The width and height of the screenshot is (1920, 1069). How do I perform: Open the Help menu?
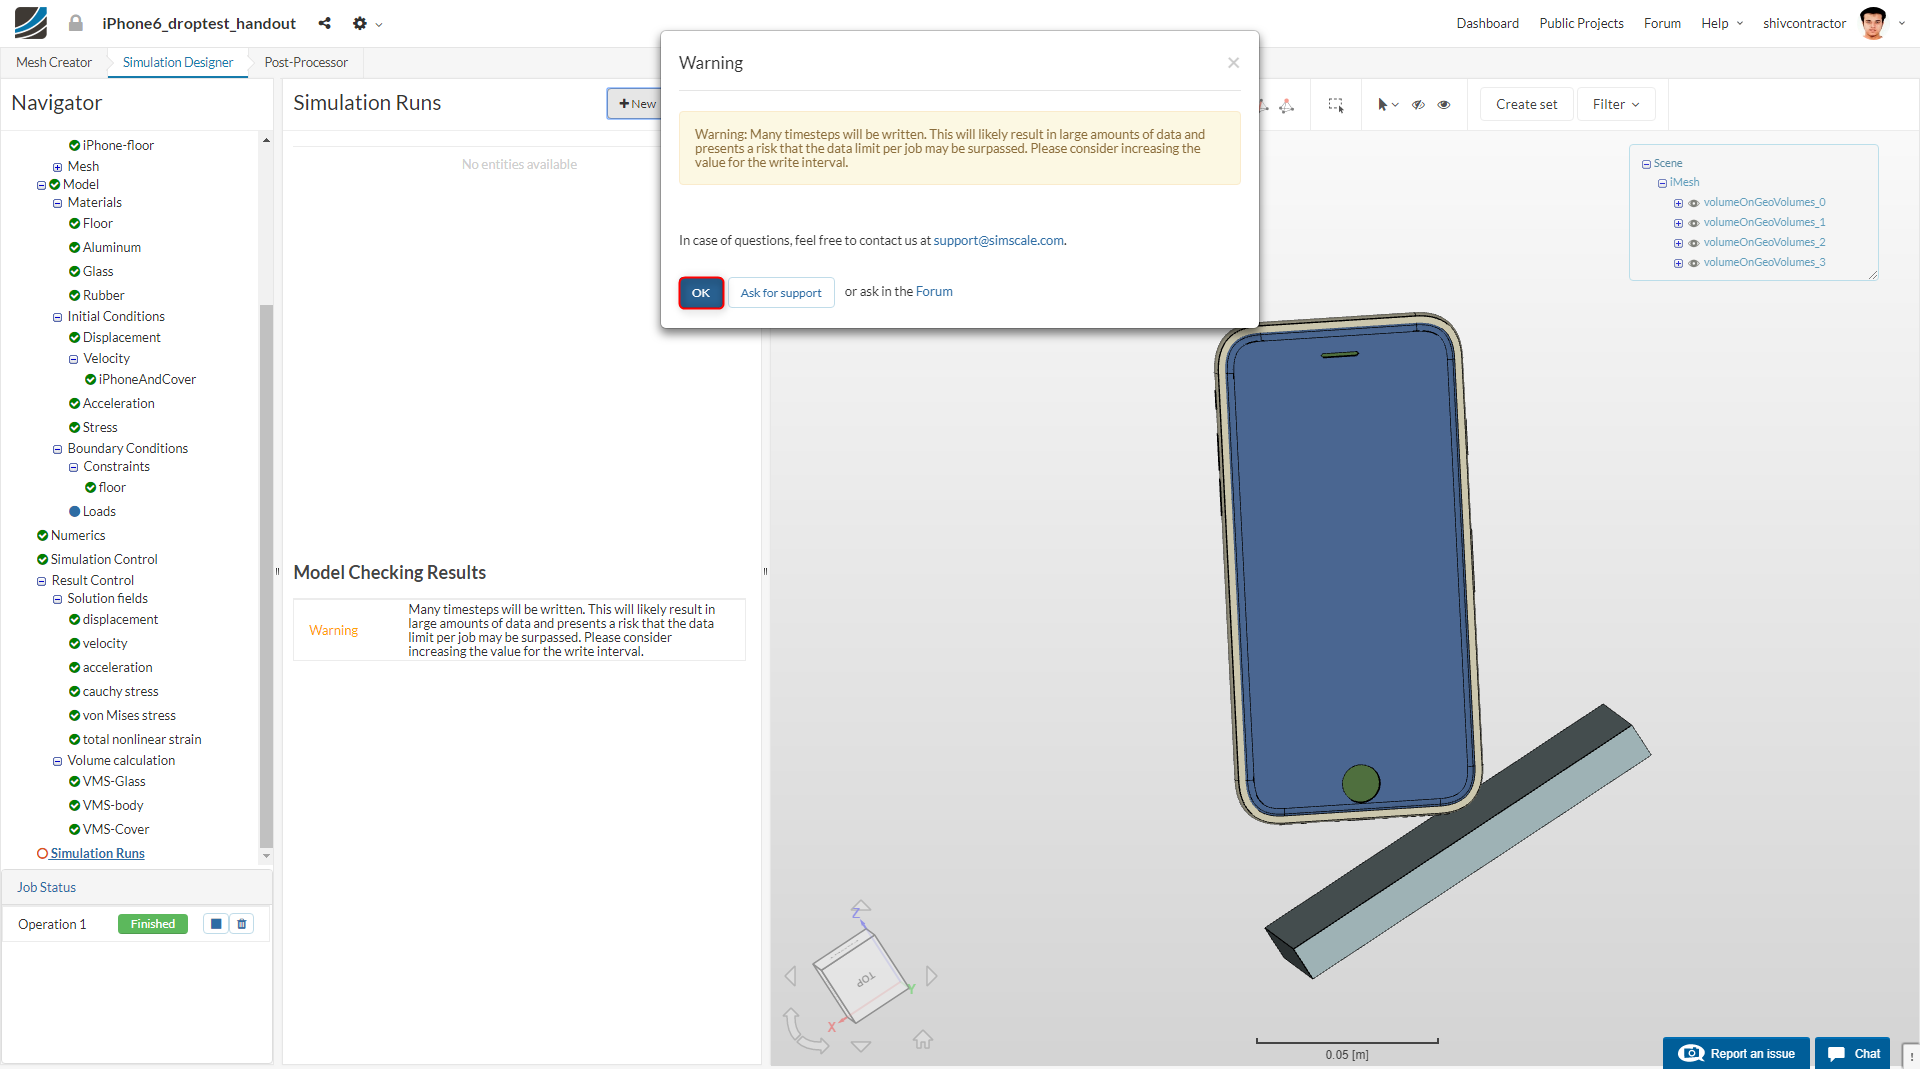pyautogui.click(x=1722, y=23)
